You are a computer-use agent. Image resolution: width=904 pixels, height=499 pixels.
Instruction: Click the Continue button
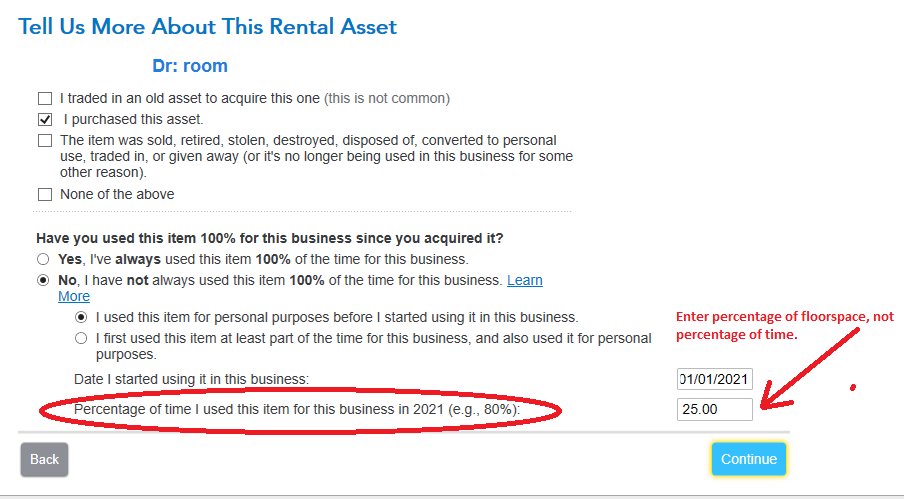[749, 459]
